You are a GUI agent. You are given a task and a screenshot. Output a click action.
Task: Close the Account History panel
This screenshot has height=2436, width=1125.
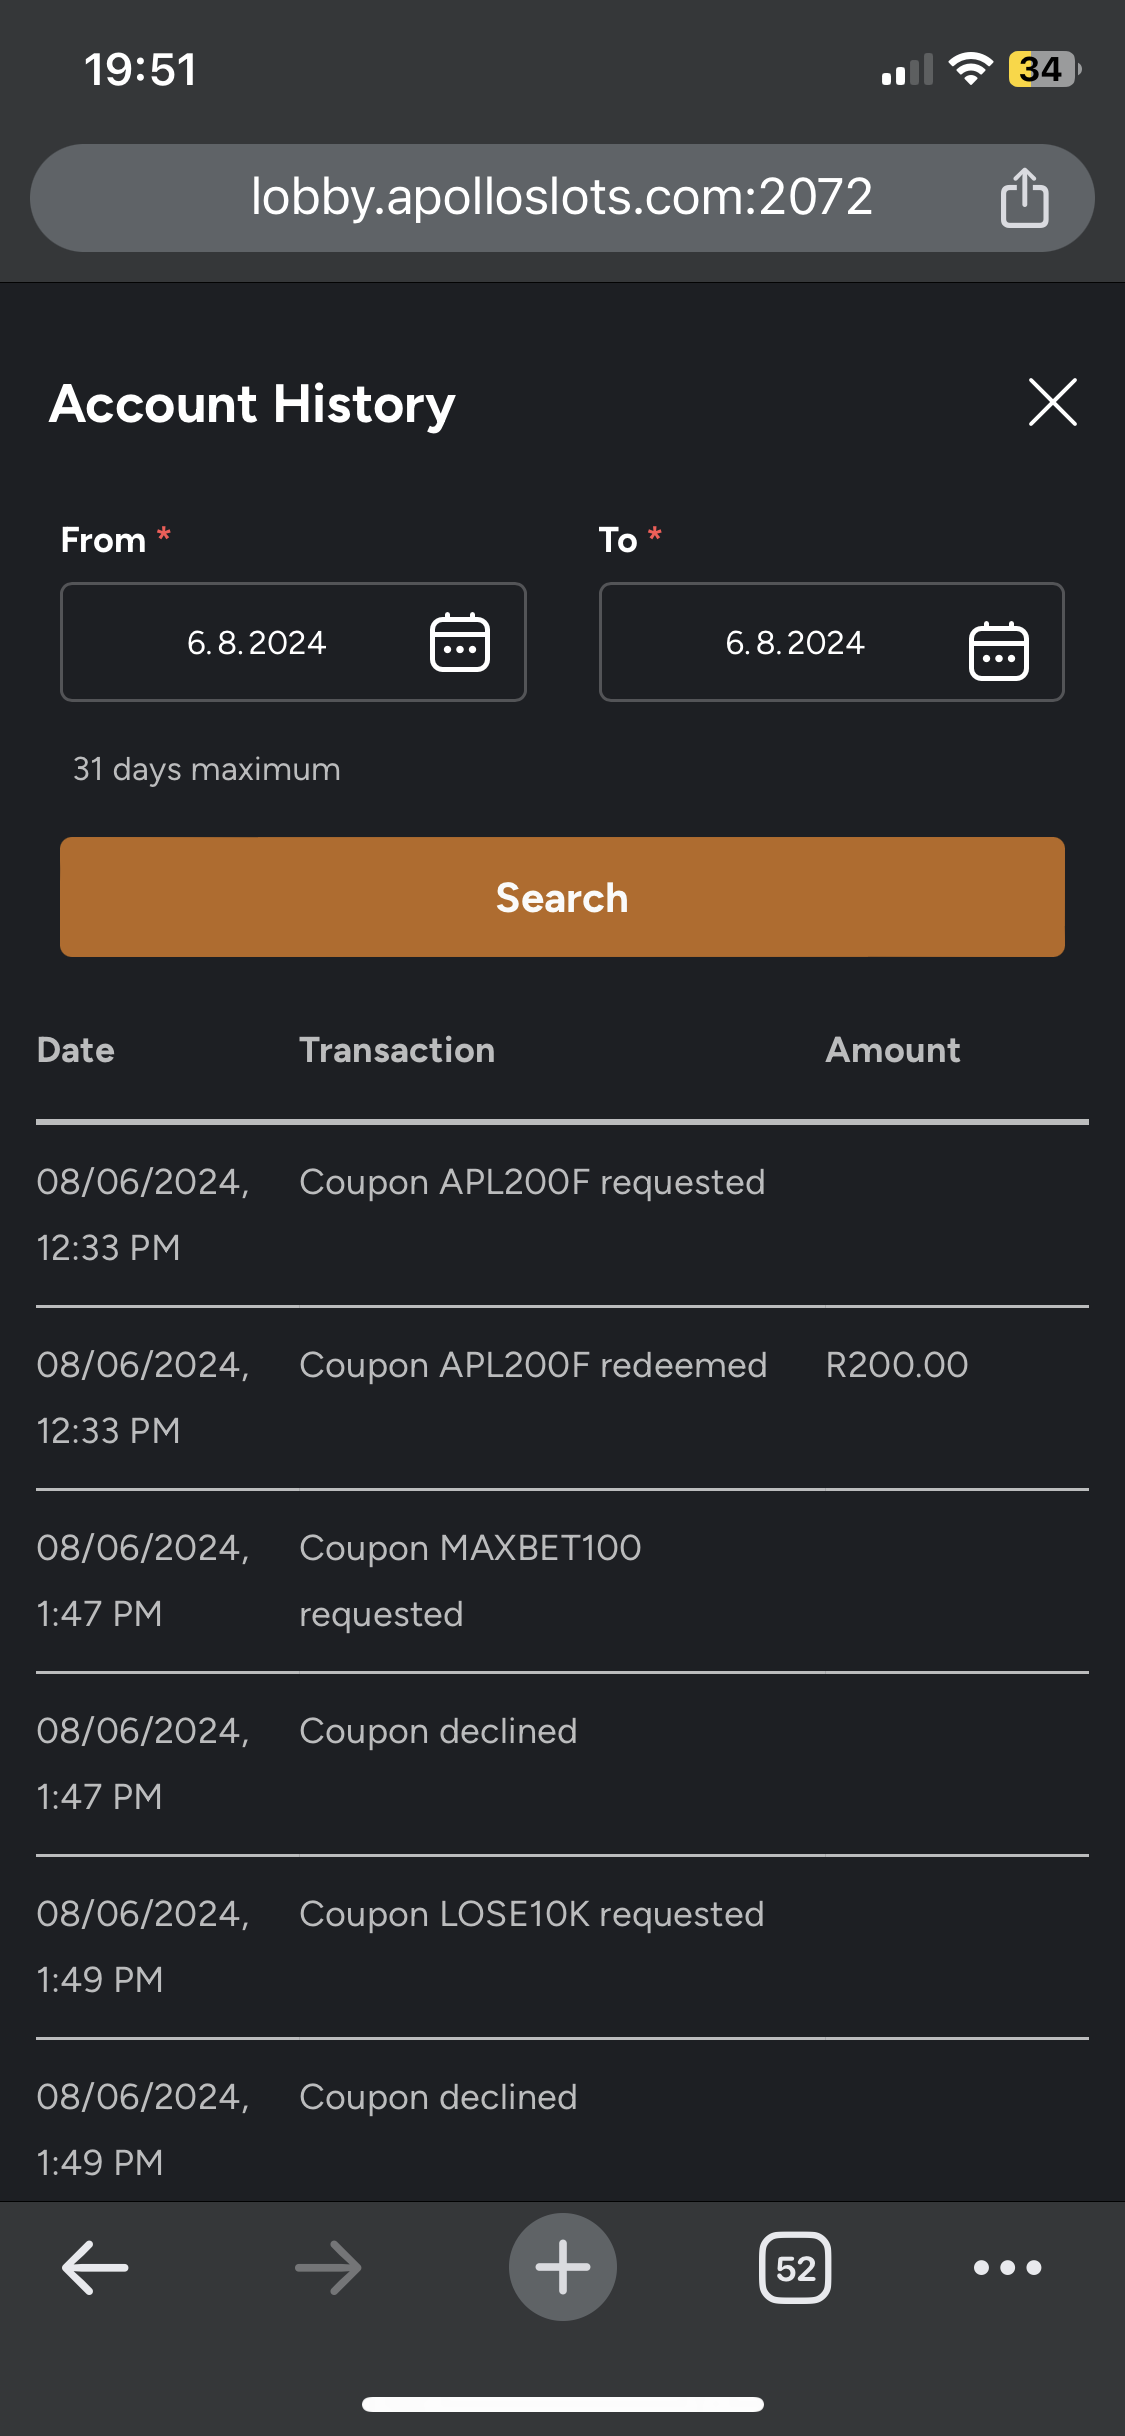click(1052, 403)
